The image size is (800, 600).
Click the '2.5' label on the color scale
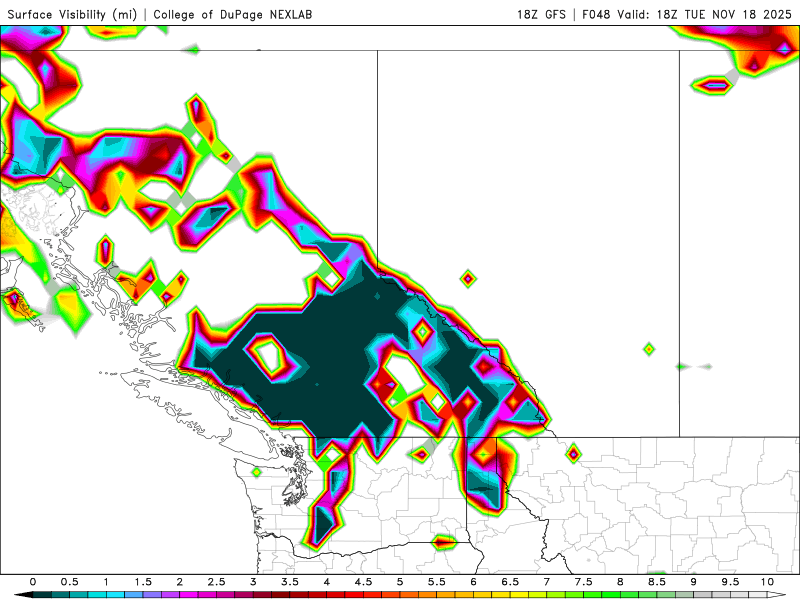(x=216, y=582)
